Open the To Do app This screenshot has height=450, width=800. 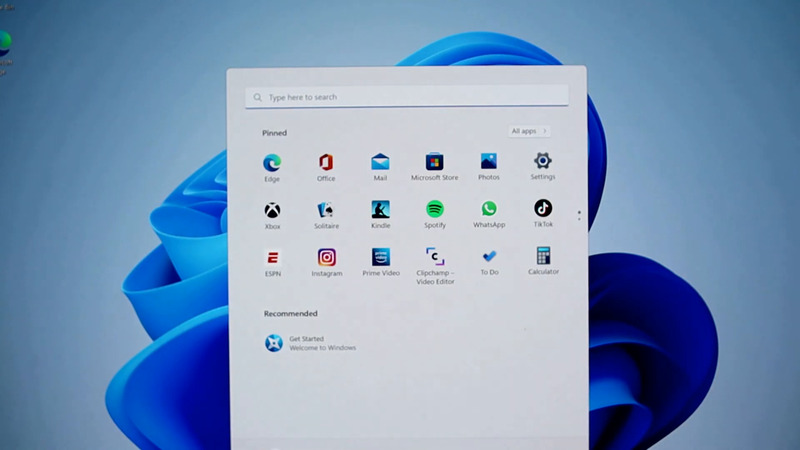[489, 257]
